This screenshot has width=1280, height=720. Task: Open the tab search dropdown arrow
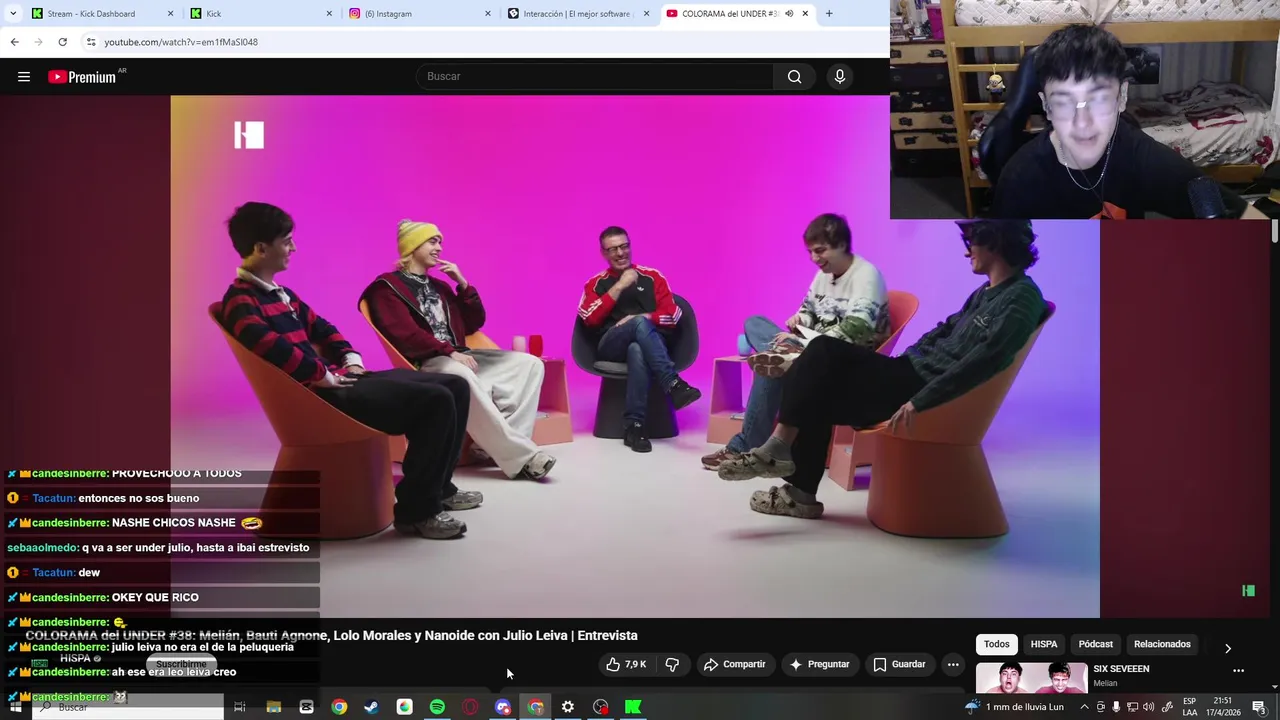tap(14, 14)
